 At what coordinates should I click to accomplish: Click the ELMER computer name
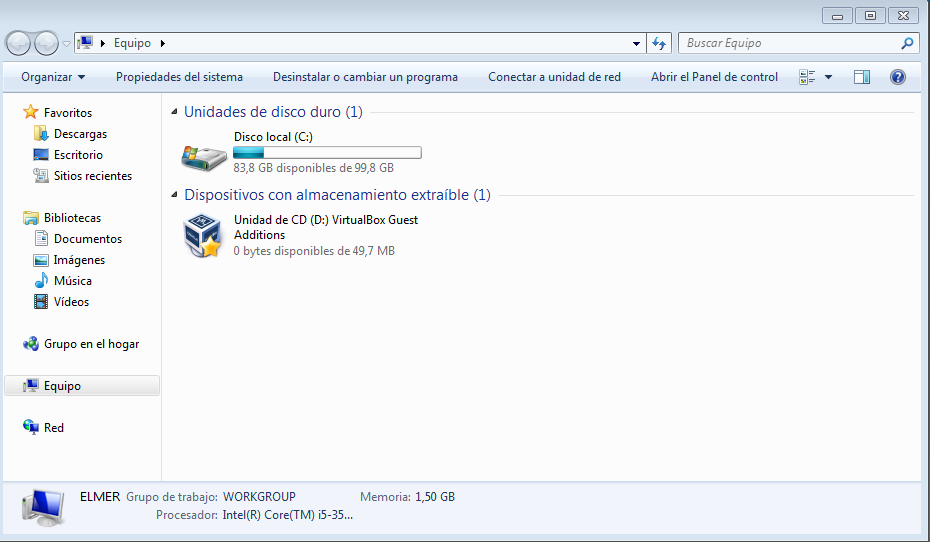(100, 497)
